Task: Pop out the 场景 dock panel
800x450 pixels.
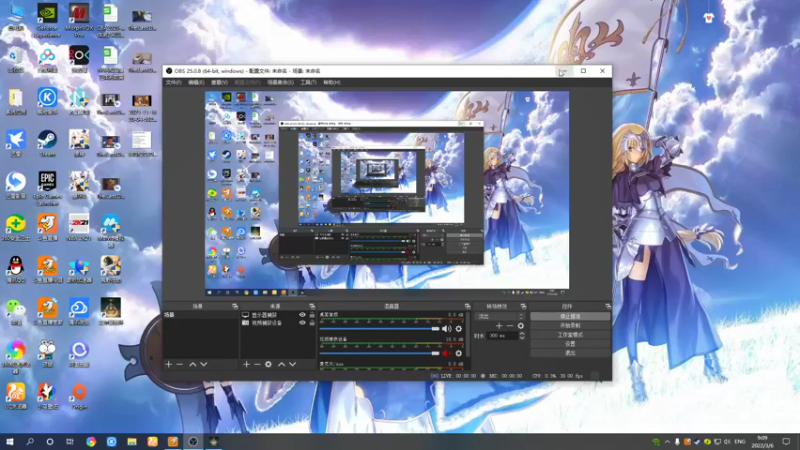Action: [x=235, y=306]
